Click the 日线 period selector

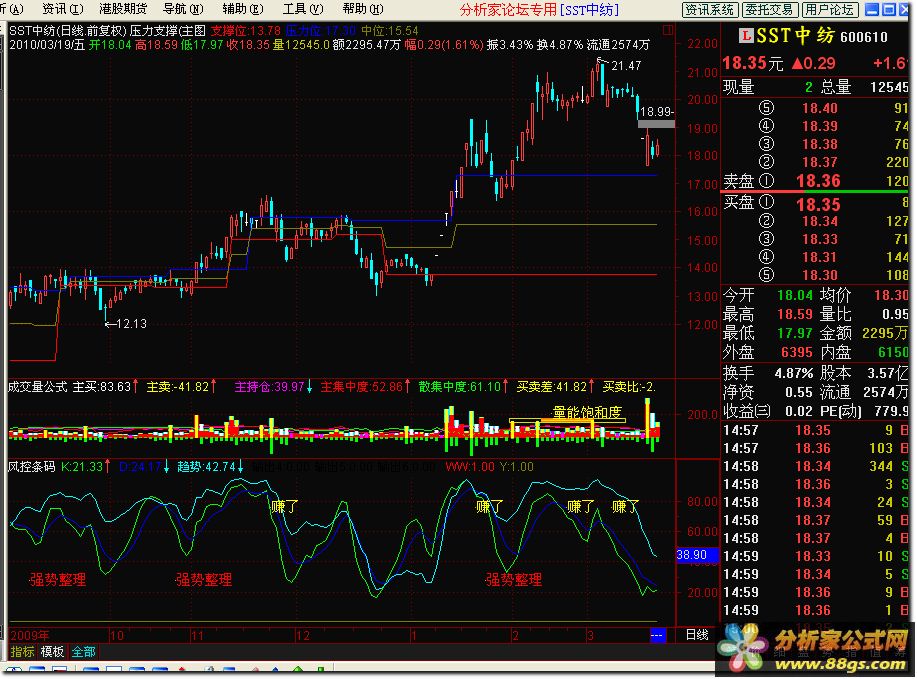click(697, 635)
